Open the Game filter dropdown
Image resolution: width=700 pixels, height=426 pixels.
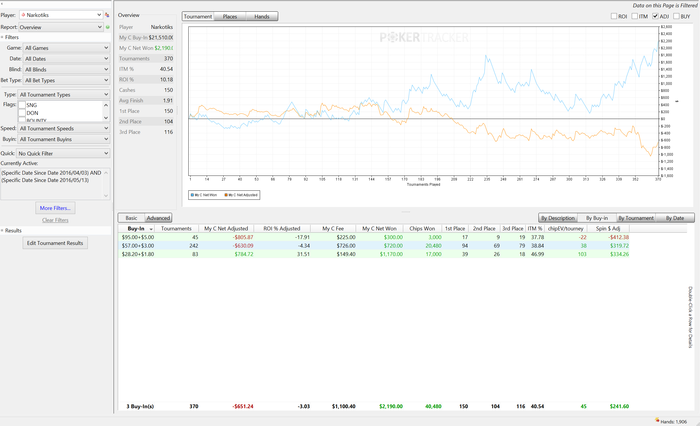[66, 48]
